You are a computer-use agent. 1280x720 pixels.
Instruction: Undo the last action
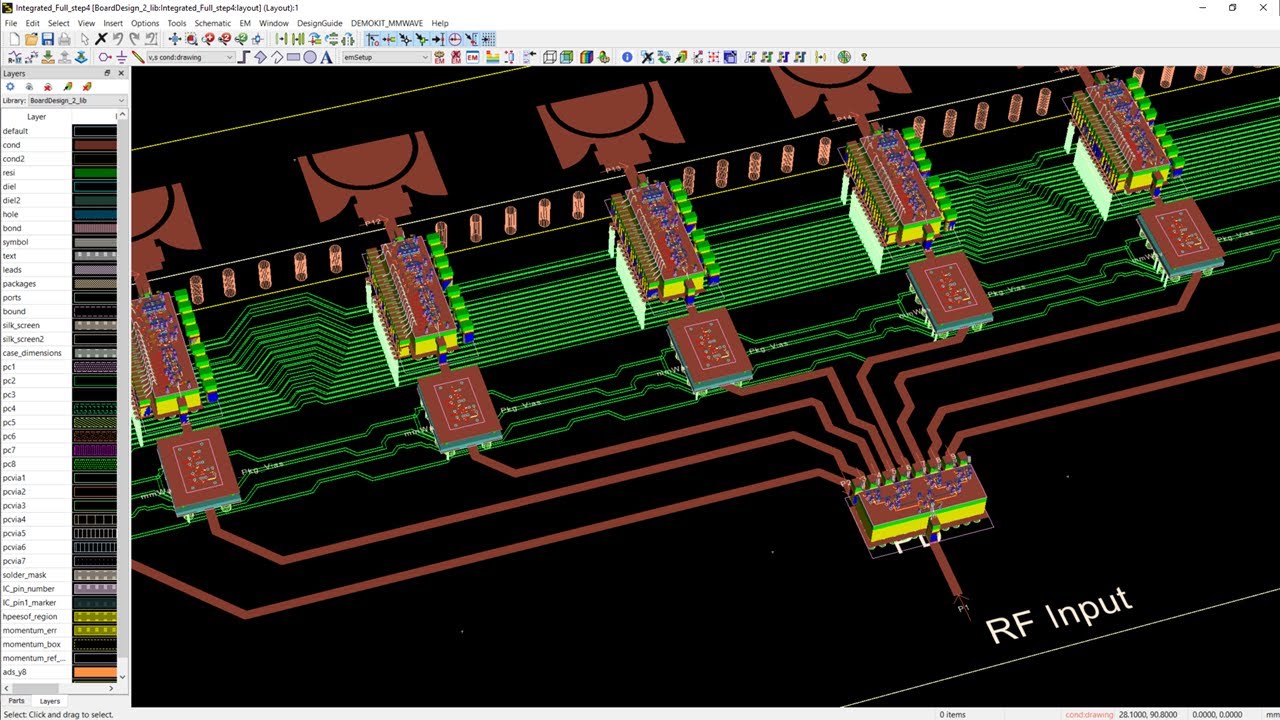click(x=117, y=39)
